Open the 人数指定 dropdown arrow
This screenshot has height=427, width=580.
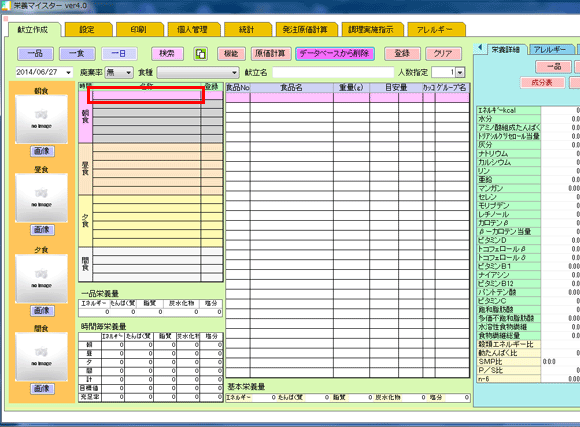(460, 73)
